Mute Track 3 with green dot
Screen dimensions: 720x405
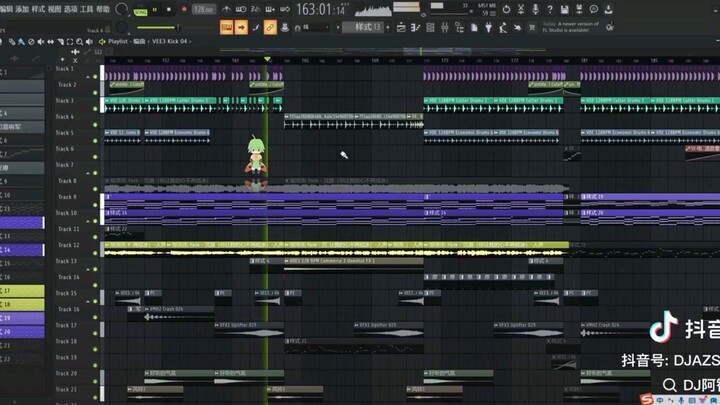(x=99, y=101)
